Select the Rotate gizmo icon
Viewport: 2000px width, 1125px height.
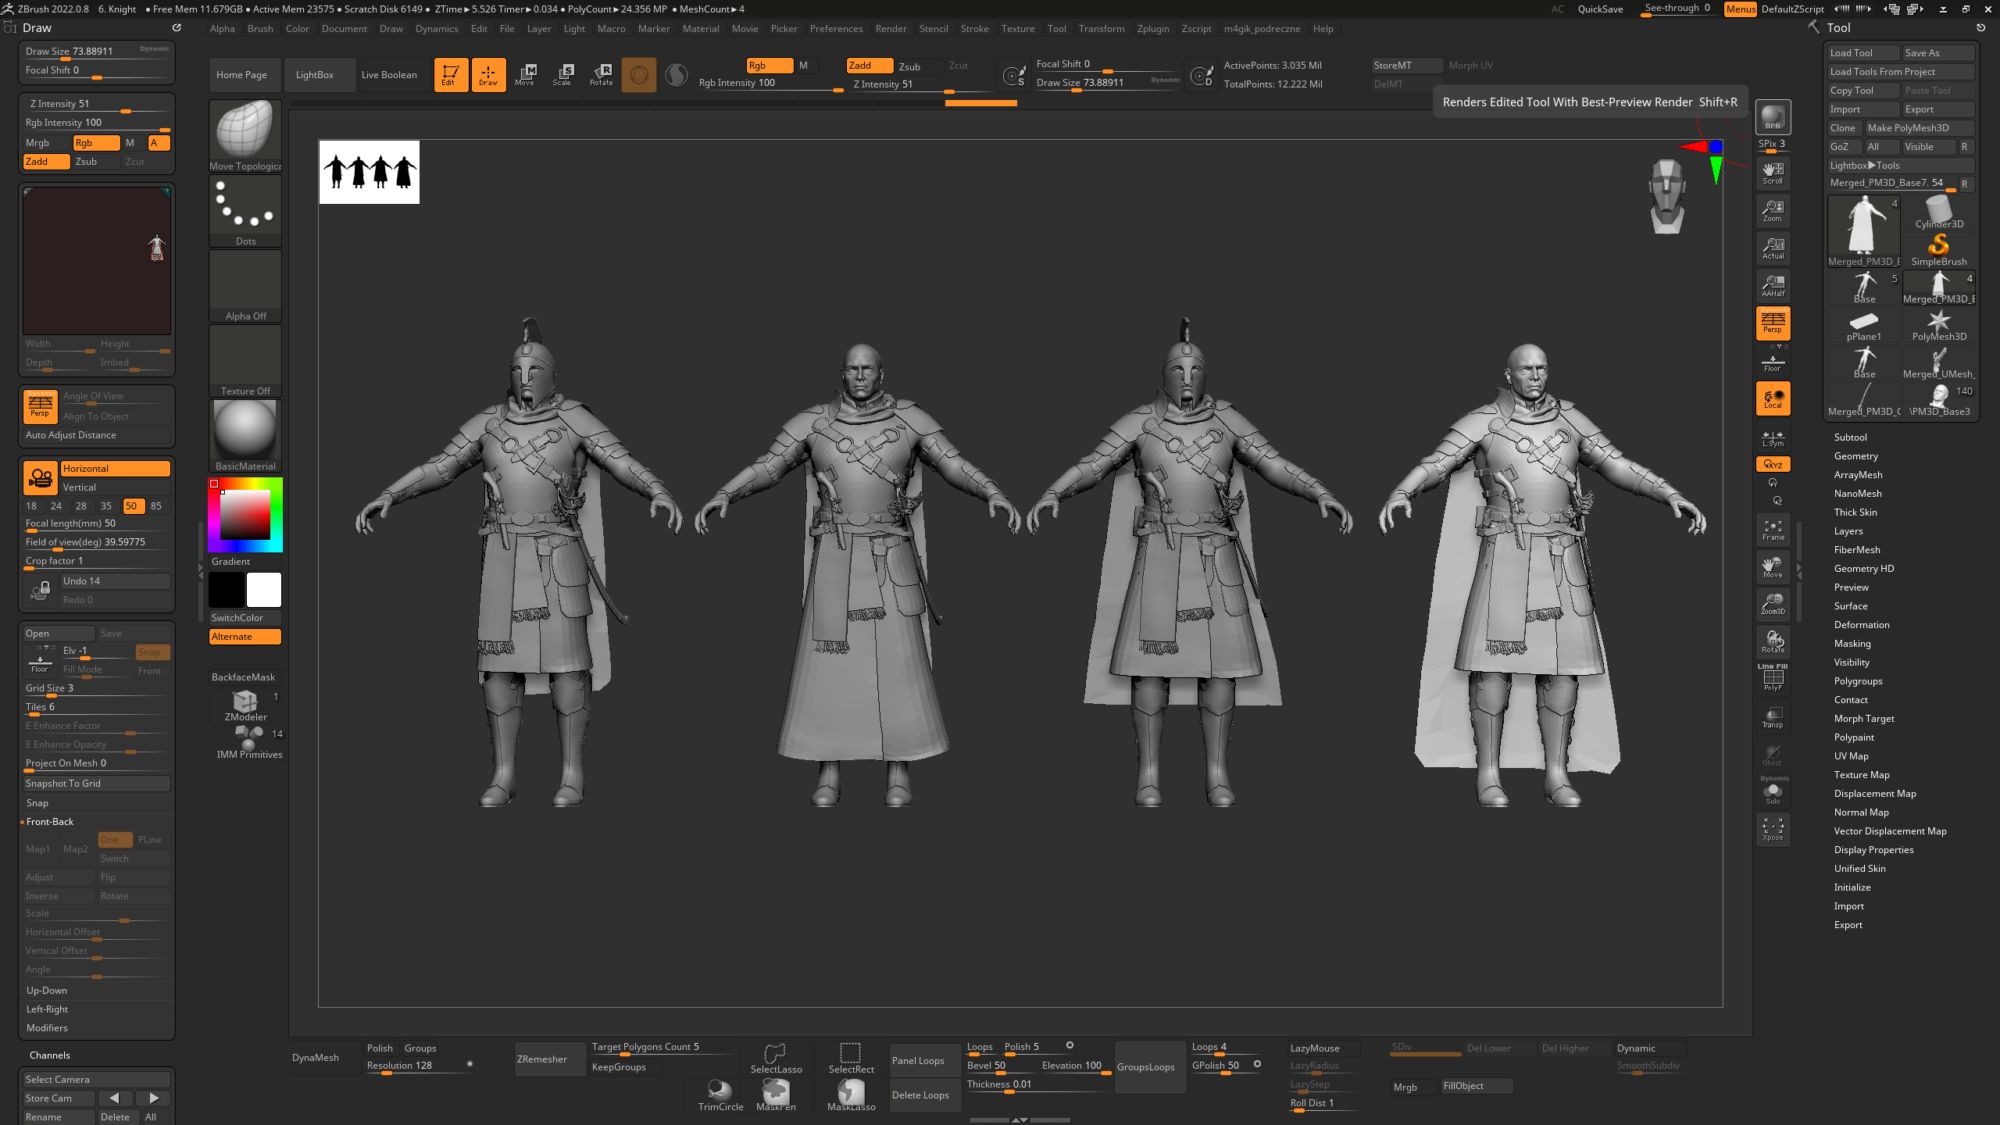pyautogui.click(x=601, y=74)
